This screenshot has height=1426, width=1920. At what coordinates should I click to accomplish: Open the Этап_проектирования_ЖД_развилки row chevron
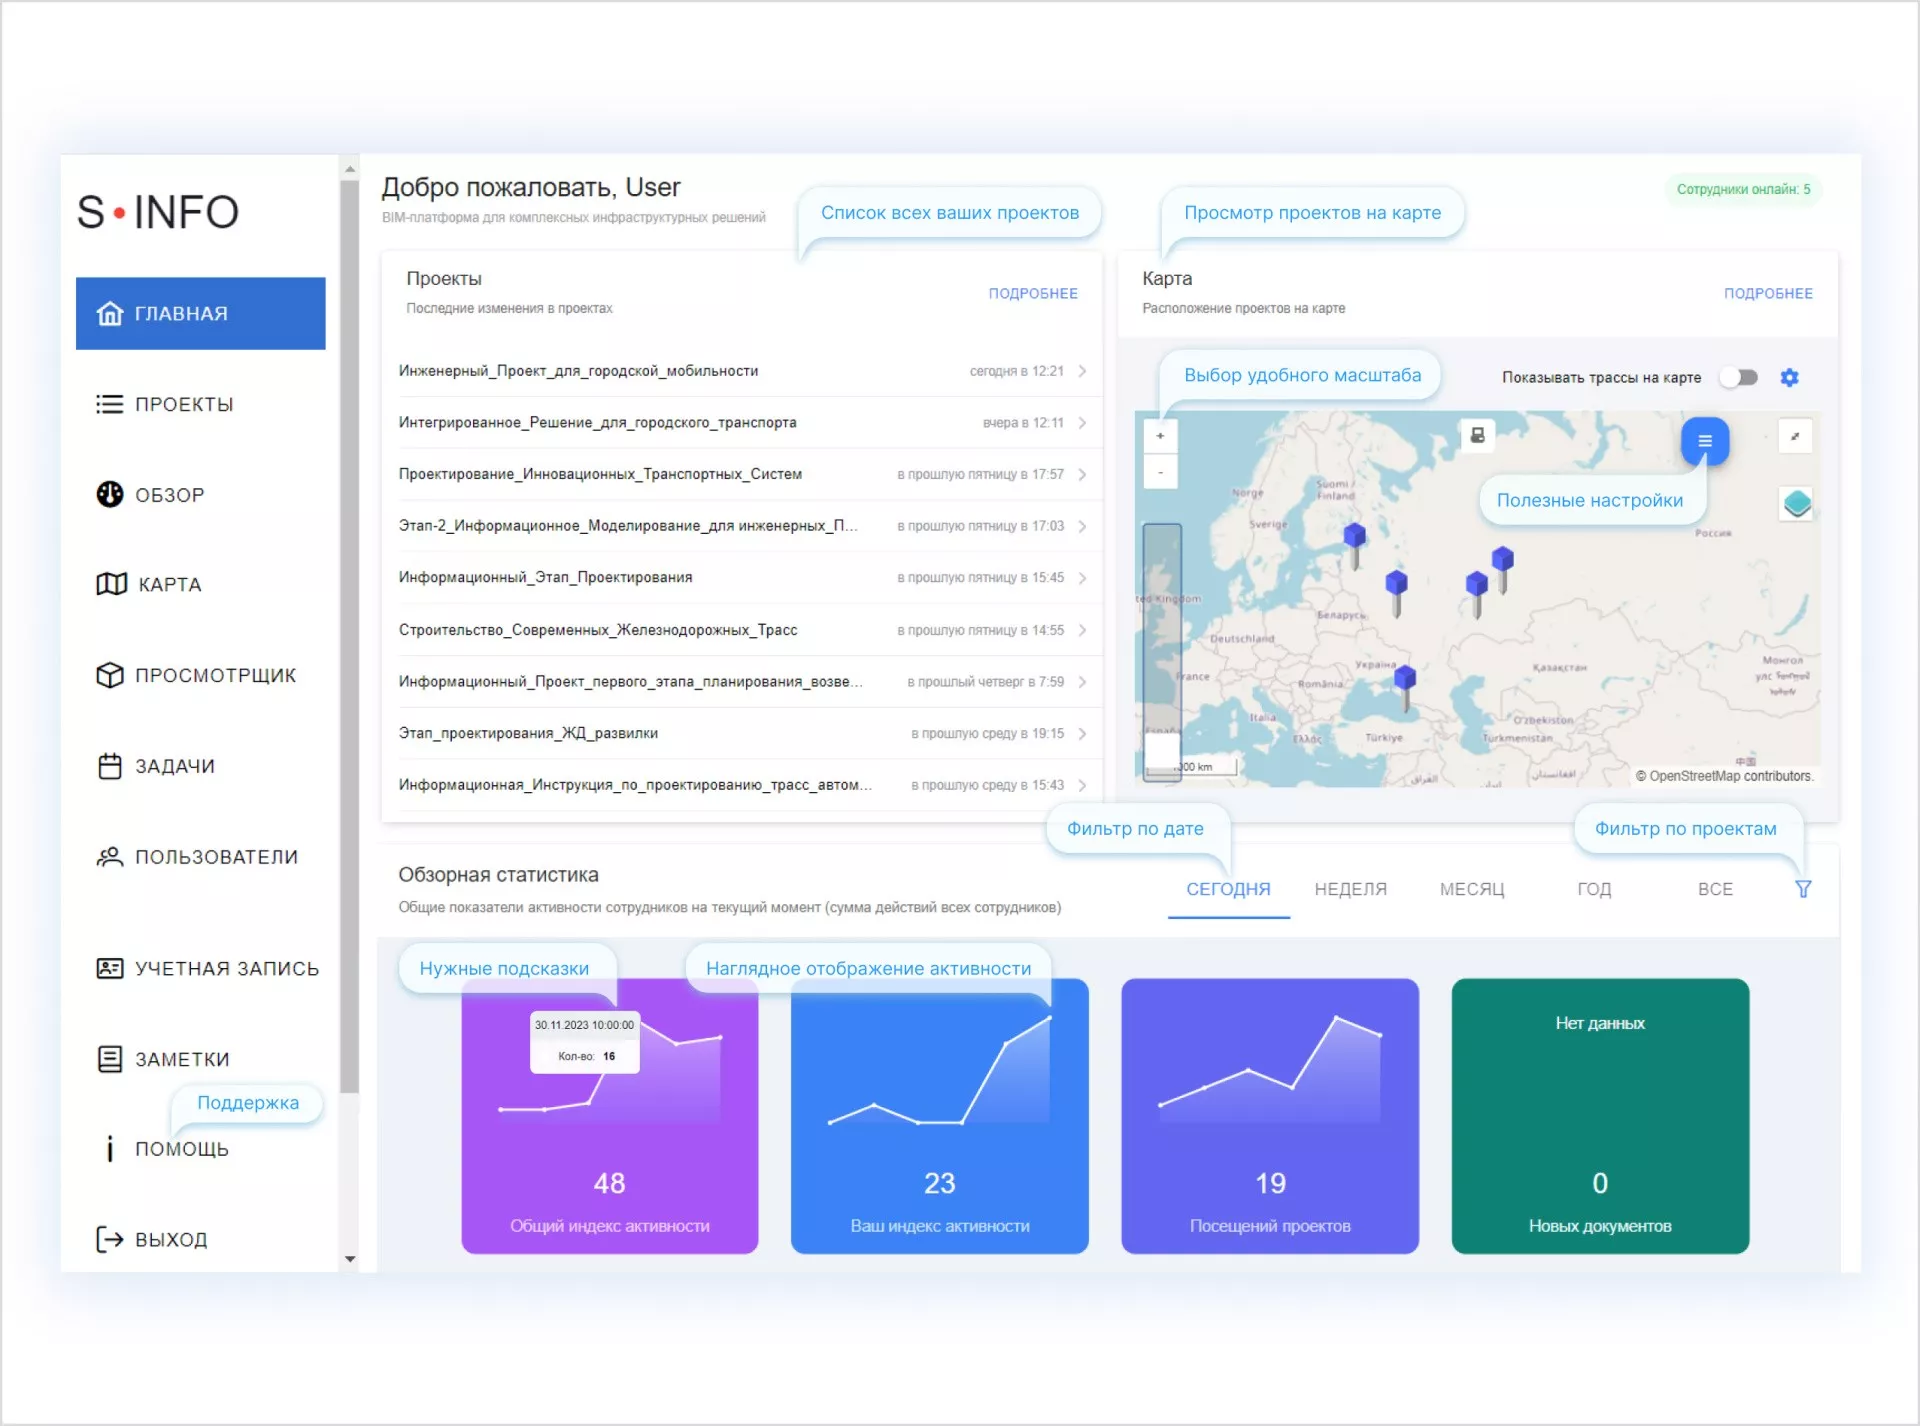(x=1082, y=733)
